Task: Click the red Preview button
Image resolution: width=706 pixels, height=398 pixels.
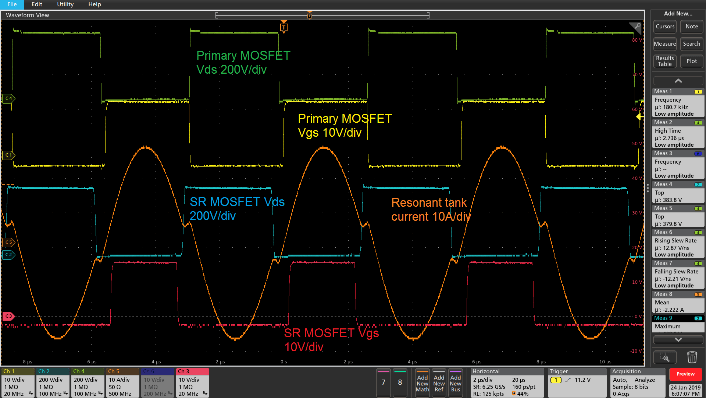Action: point(685,374)
